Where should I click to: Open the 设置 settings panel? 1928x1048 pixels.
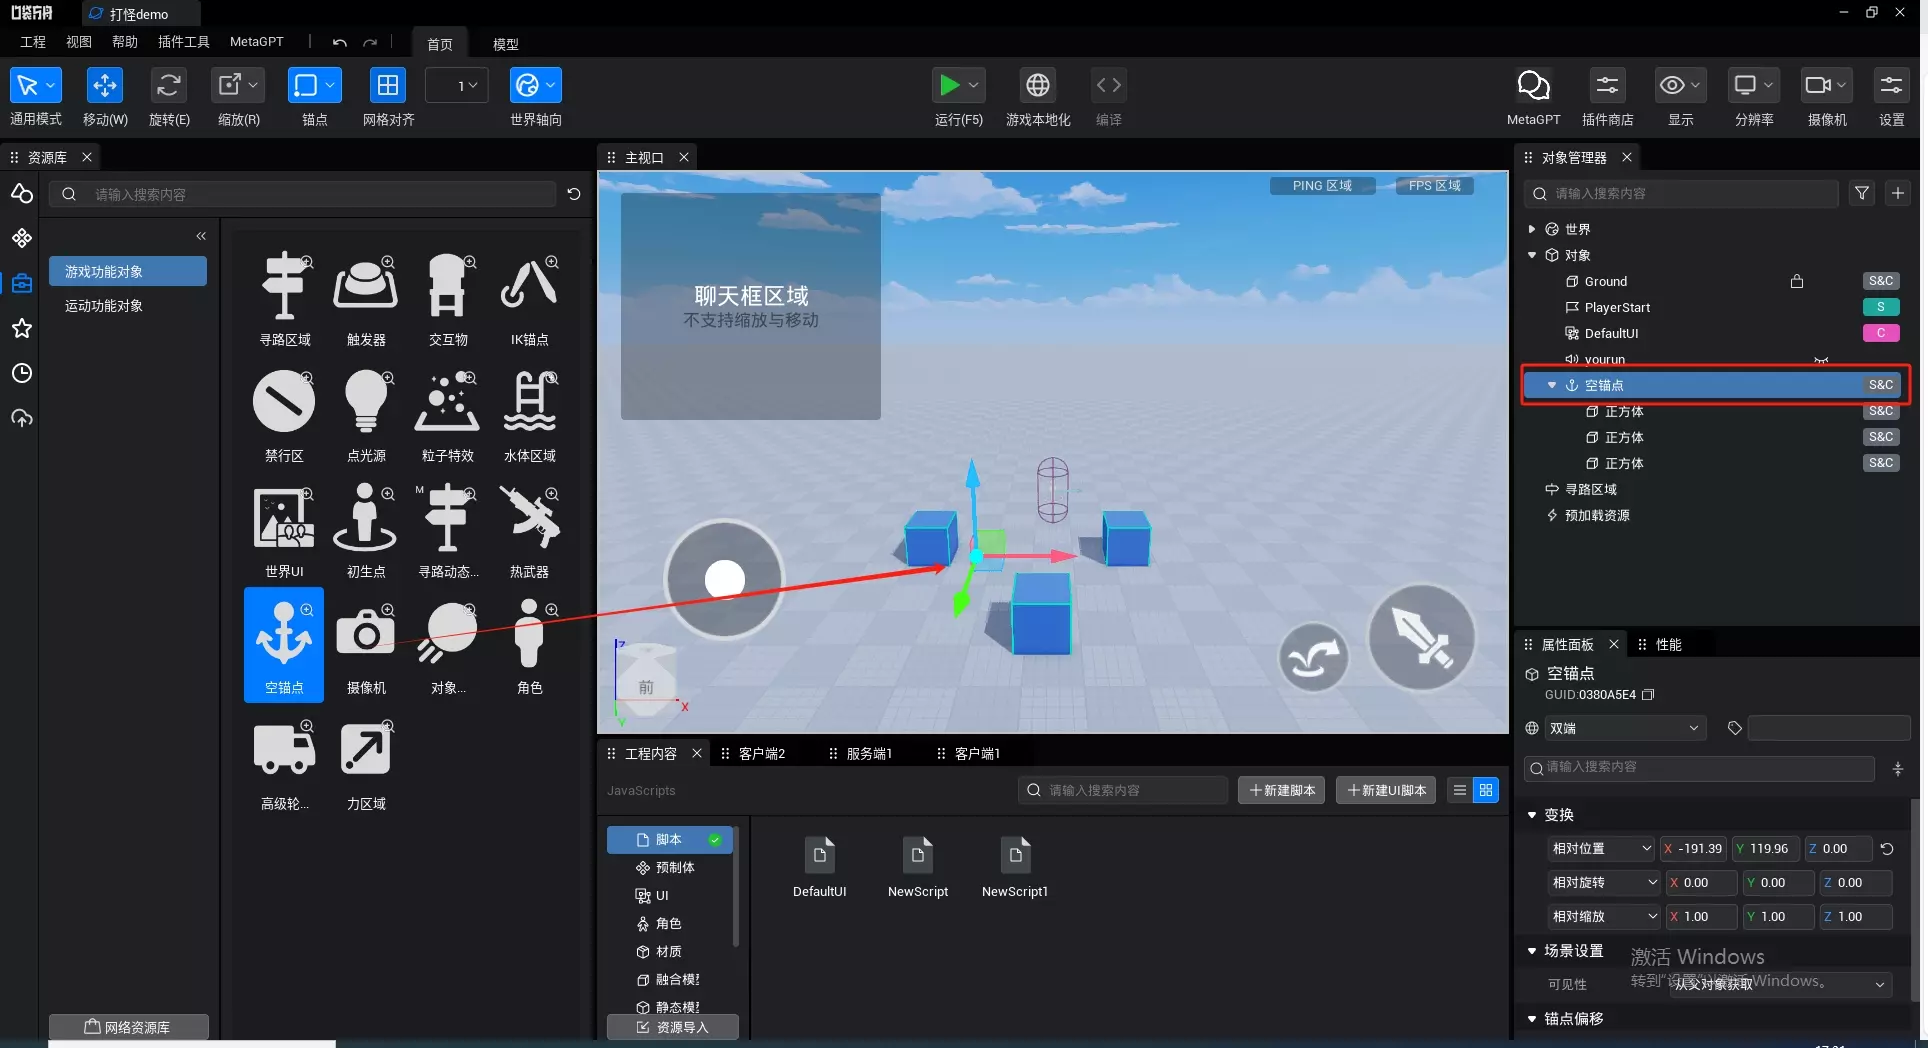point(1891,86)
